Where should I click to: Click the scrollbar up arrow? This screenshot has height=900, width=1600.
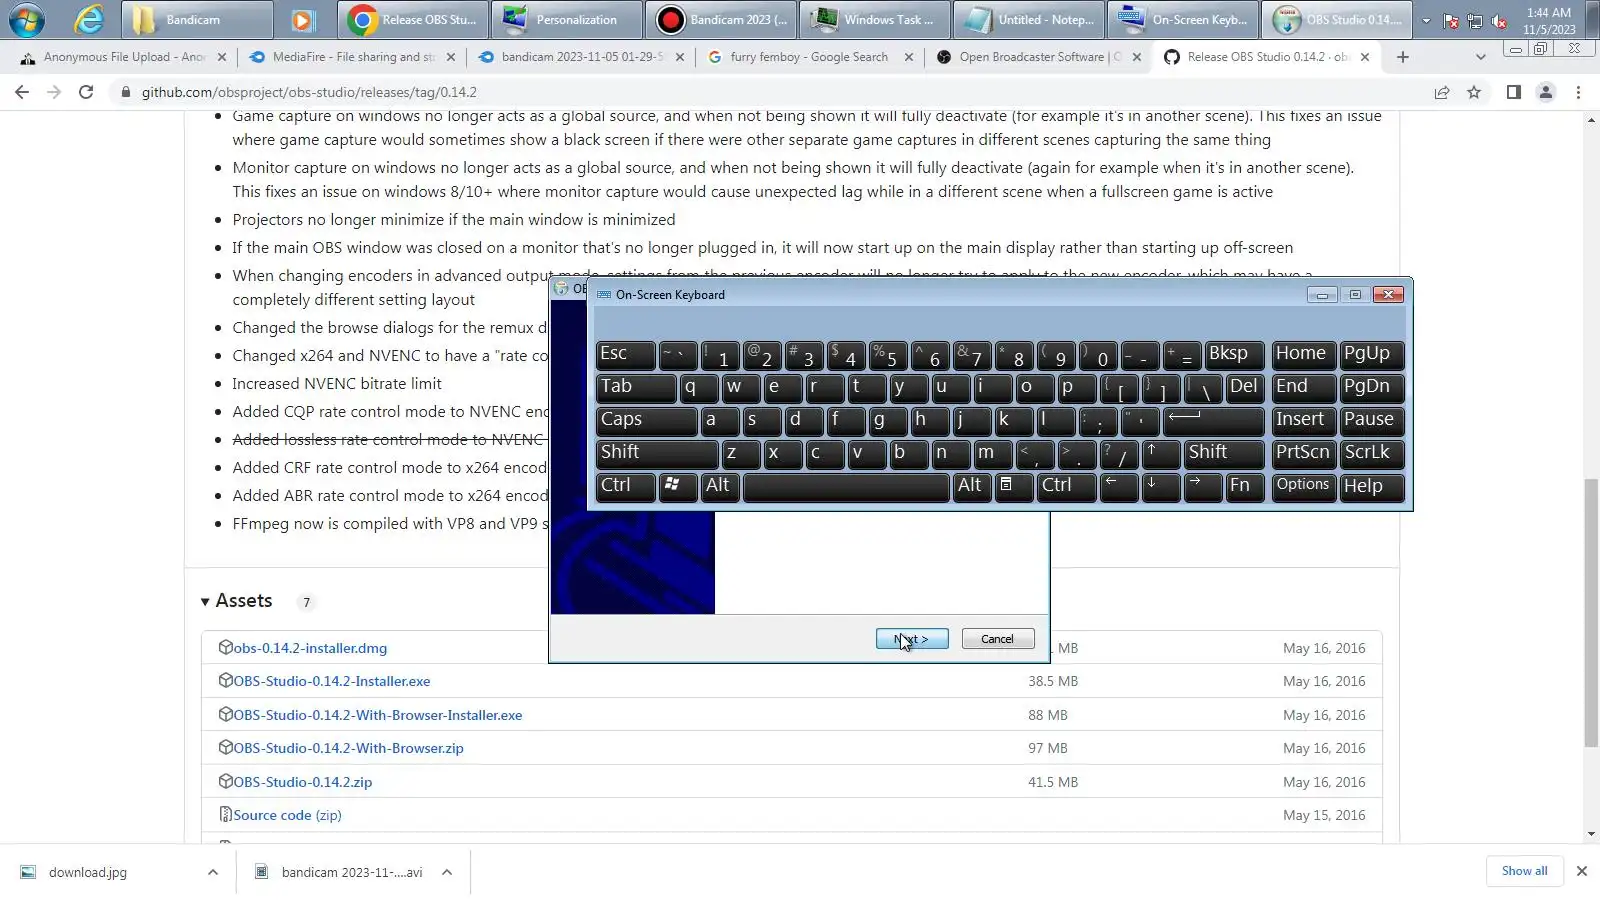(1591, 120)
